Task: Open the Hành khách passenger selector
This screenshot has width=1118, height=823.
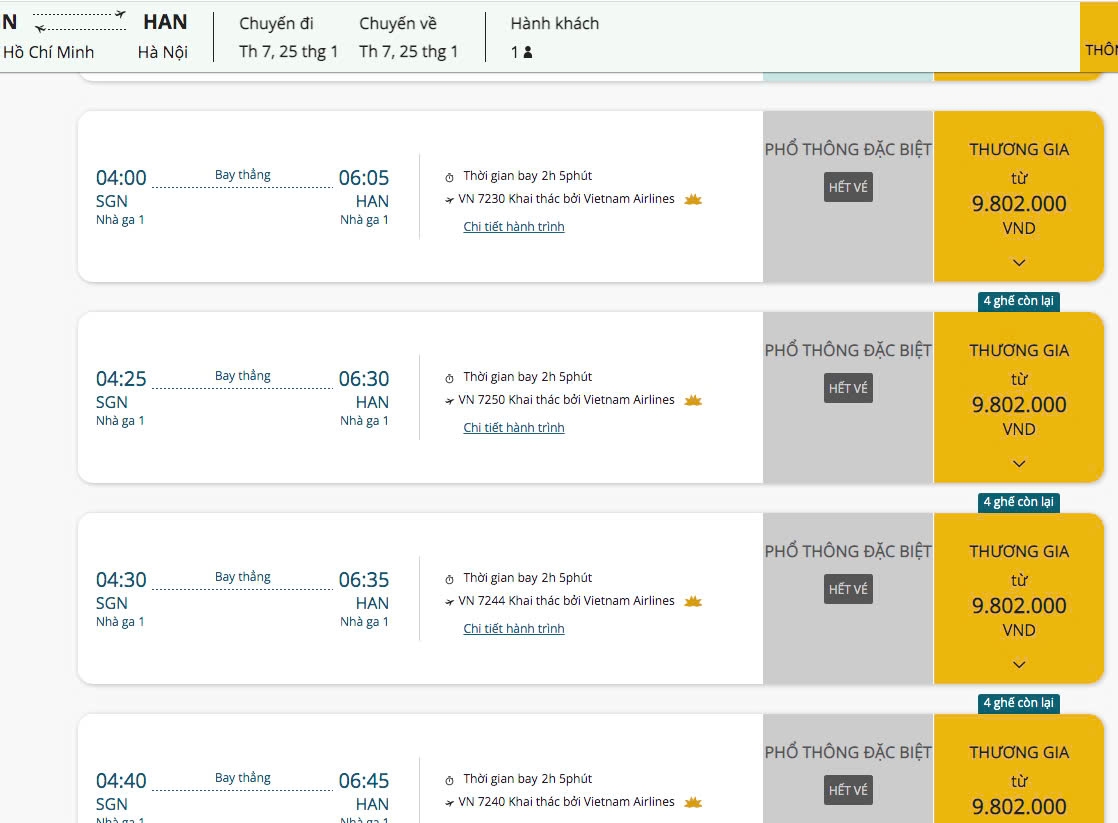Action: pyautogui.click(x=554, y=38)
